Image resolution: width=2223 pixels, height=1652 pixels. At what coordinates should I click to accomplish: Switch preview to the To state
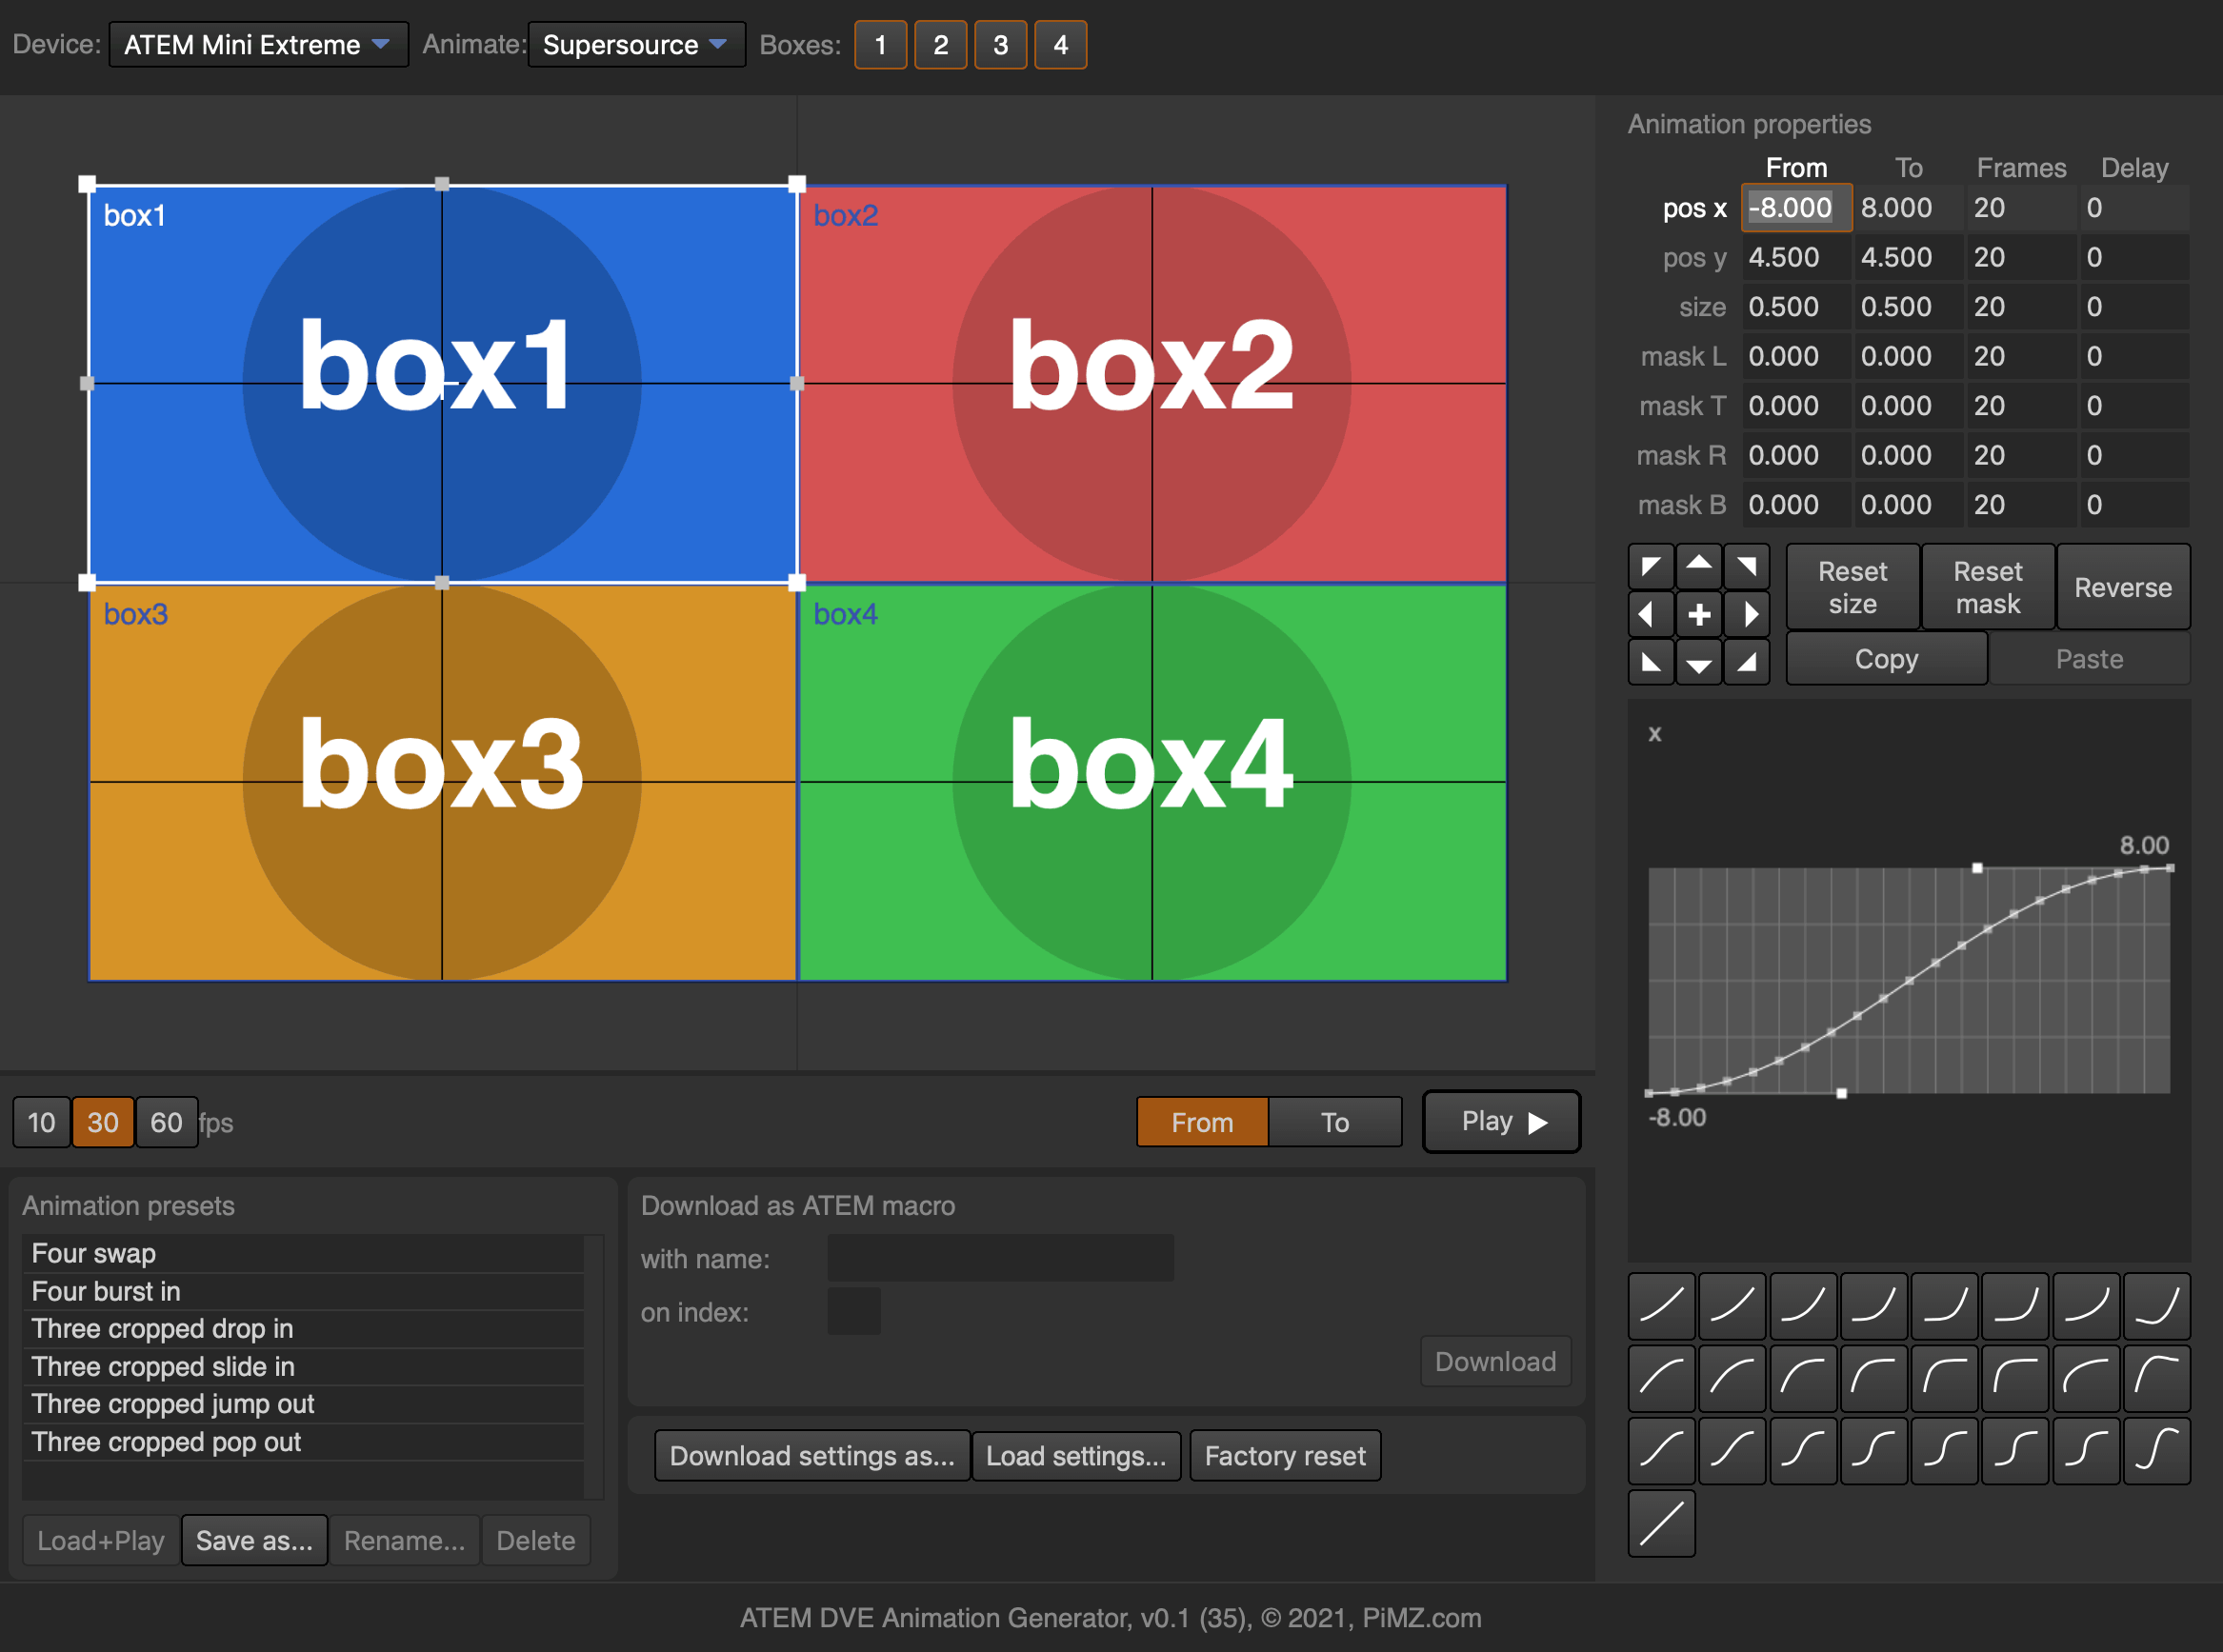click(1334, 1122)
